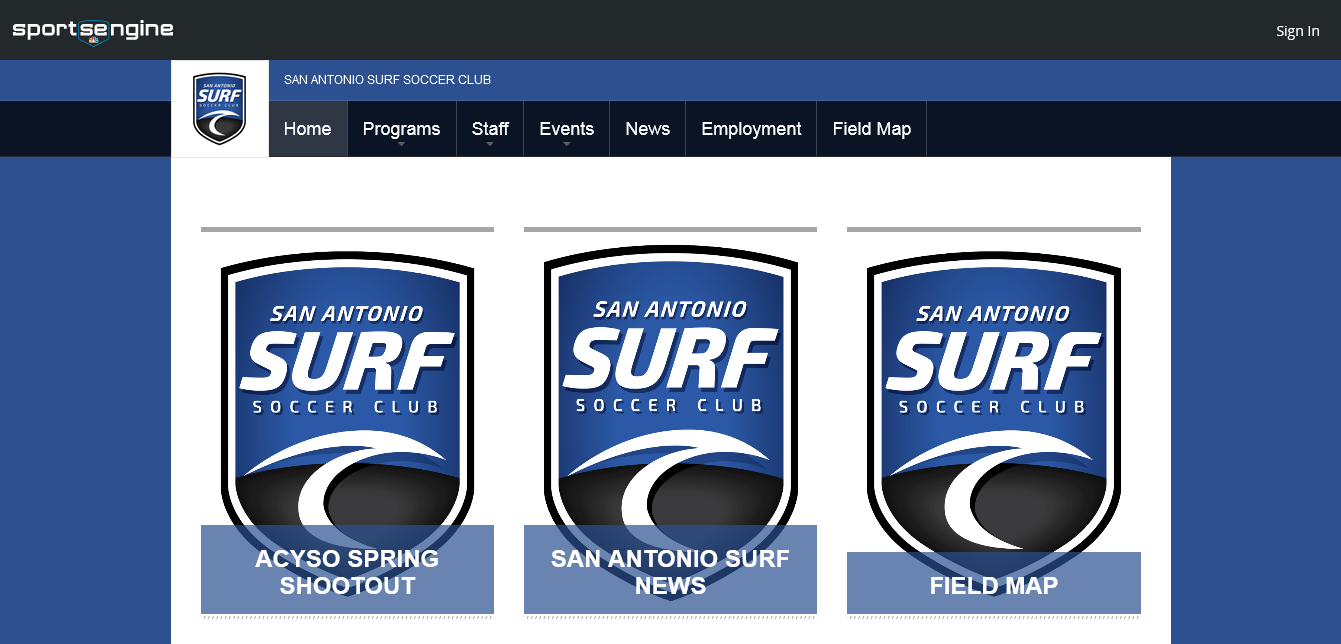Expand the Programs dropdown arrow
This screenshot has height=644, width=1341.
401,145
